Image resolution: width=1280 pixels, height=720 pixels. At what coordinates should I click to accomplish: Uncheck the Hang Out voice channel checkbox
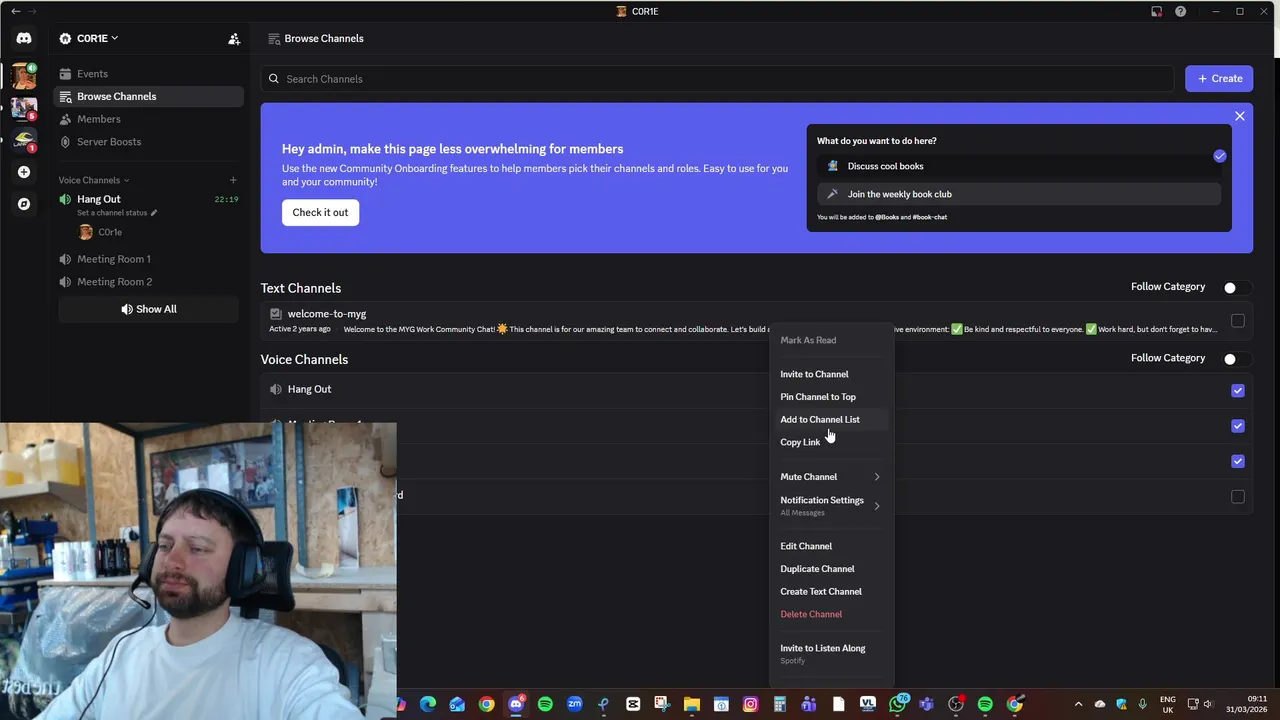point(1238,391)
